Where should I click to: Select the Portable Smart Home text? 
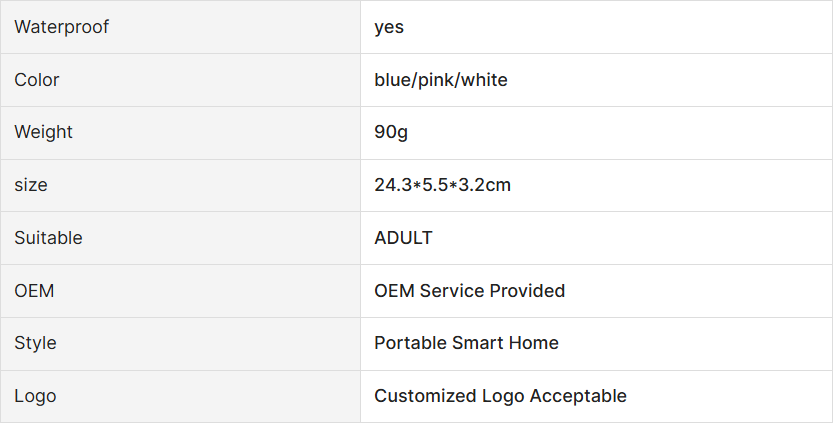(466, 343)
